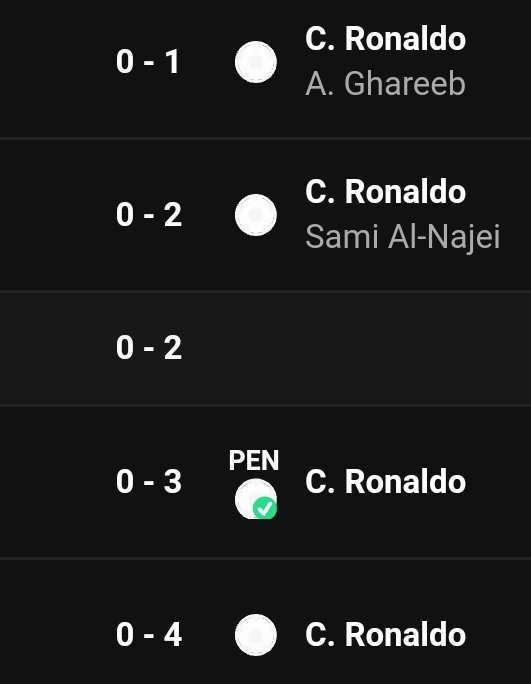Screen dimensions: 531x684
Task: Open C. Ronaldo above A. Ghareeb
Action: [x=386, y=39]
